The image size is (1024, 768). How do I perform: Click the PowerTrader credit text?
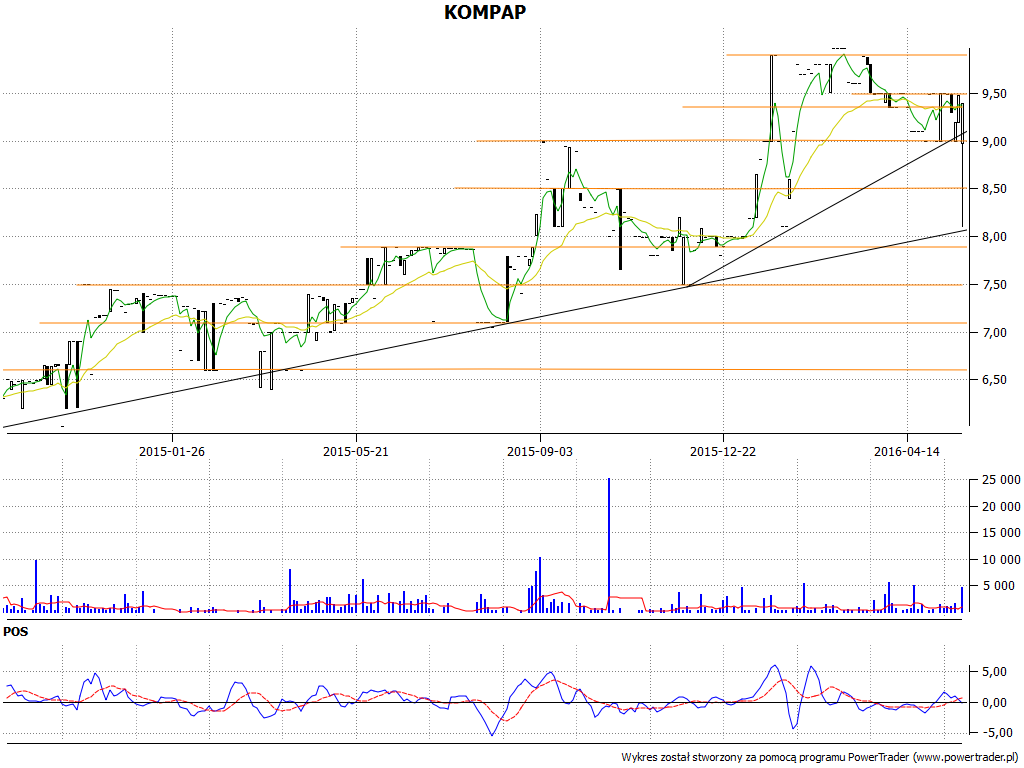(820, 758)
